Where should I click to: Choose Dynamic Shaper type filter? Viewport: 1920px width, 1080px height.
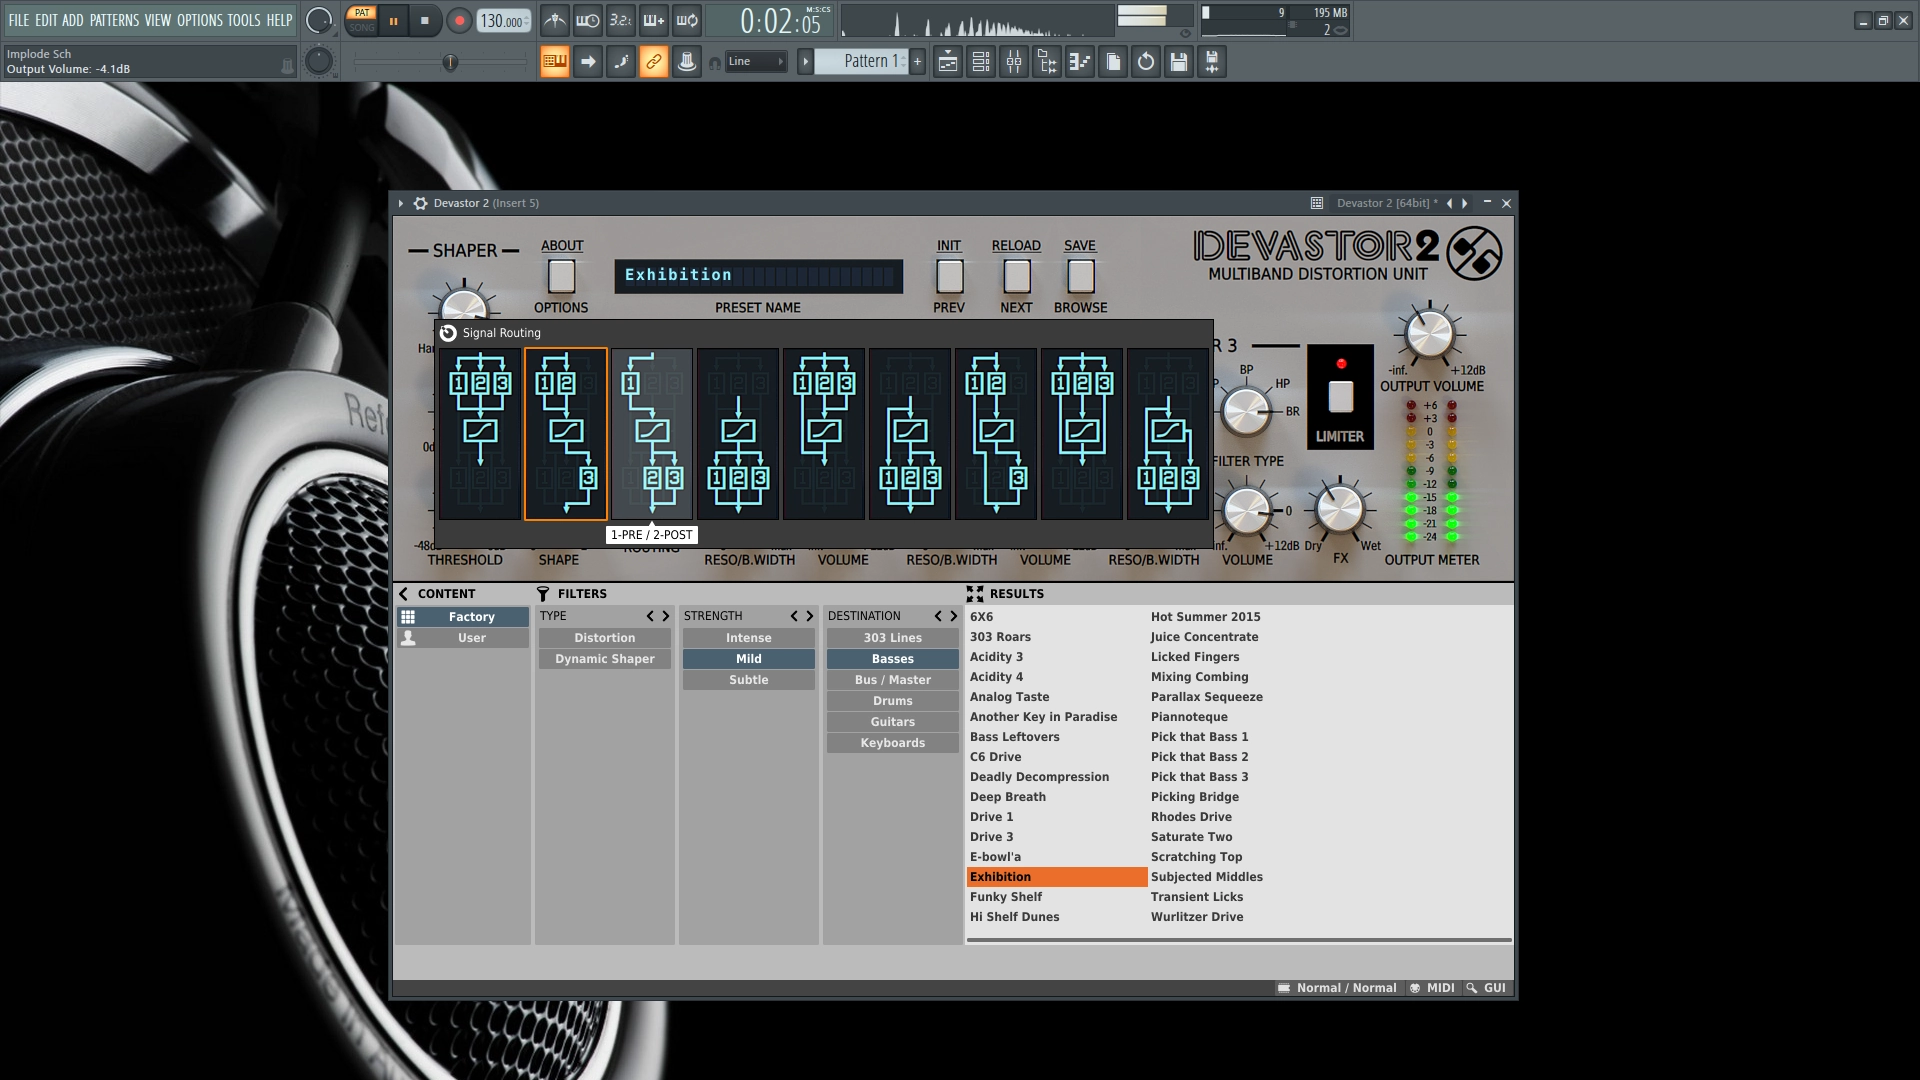(x=605, y=659)
